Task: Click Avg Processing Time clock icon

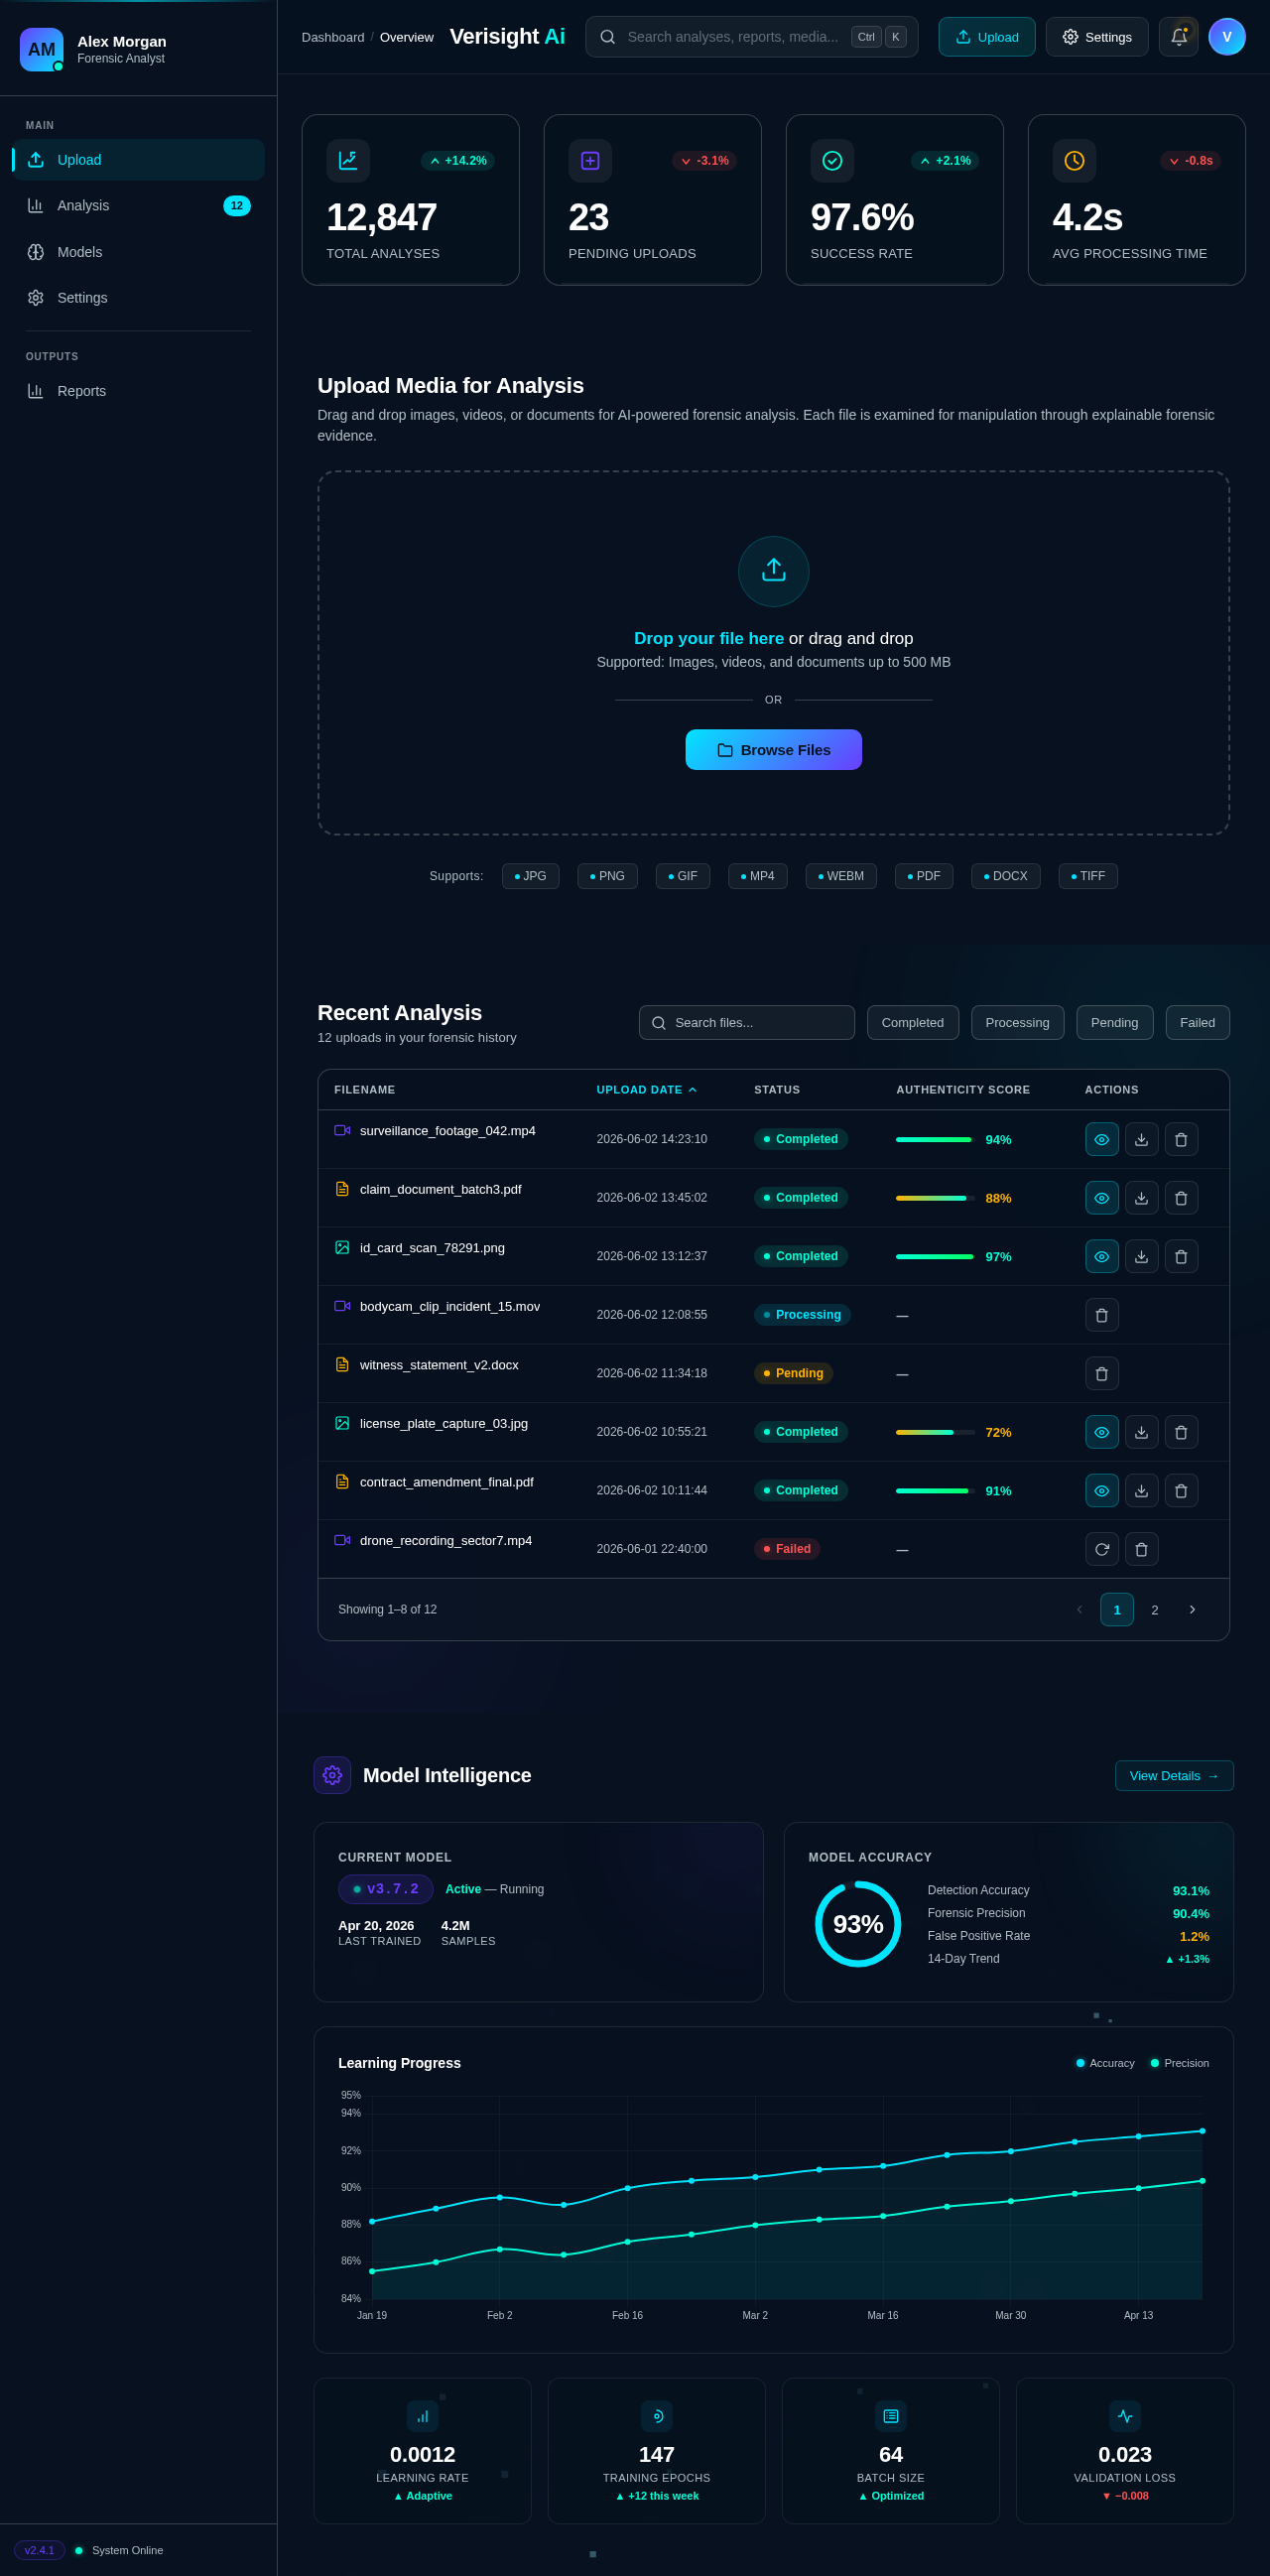Action: [x=1074, y=161]
